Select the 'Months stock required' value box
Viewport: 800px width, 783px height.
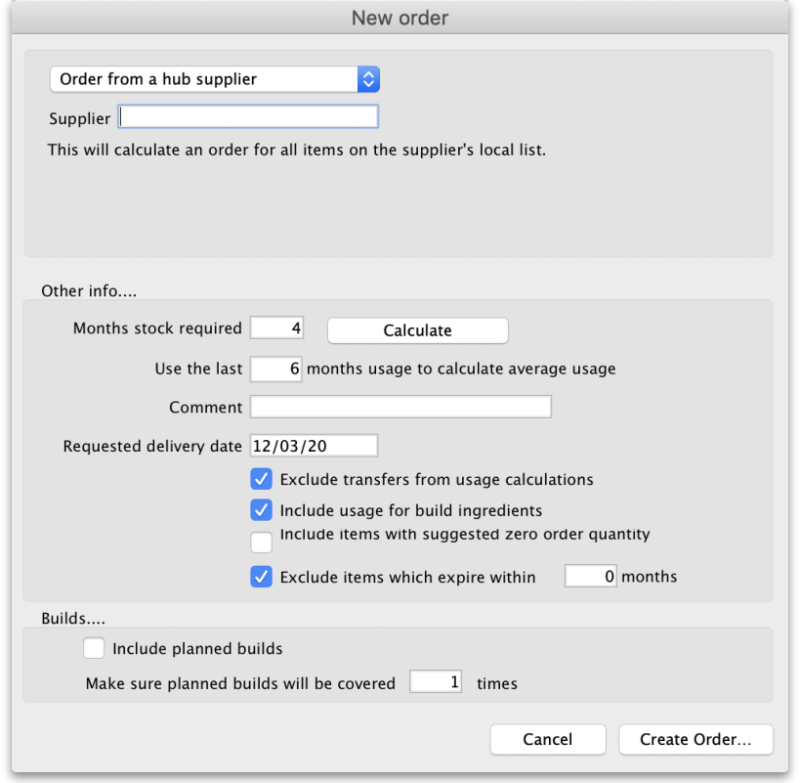277,327
